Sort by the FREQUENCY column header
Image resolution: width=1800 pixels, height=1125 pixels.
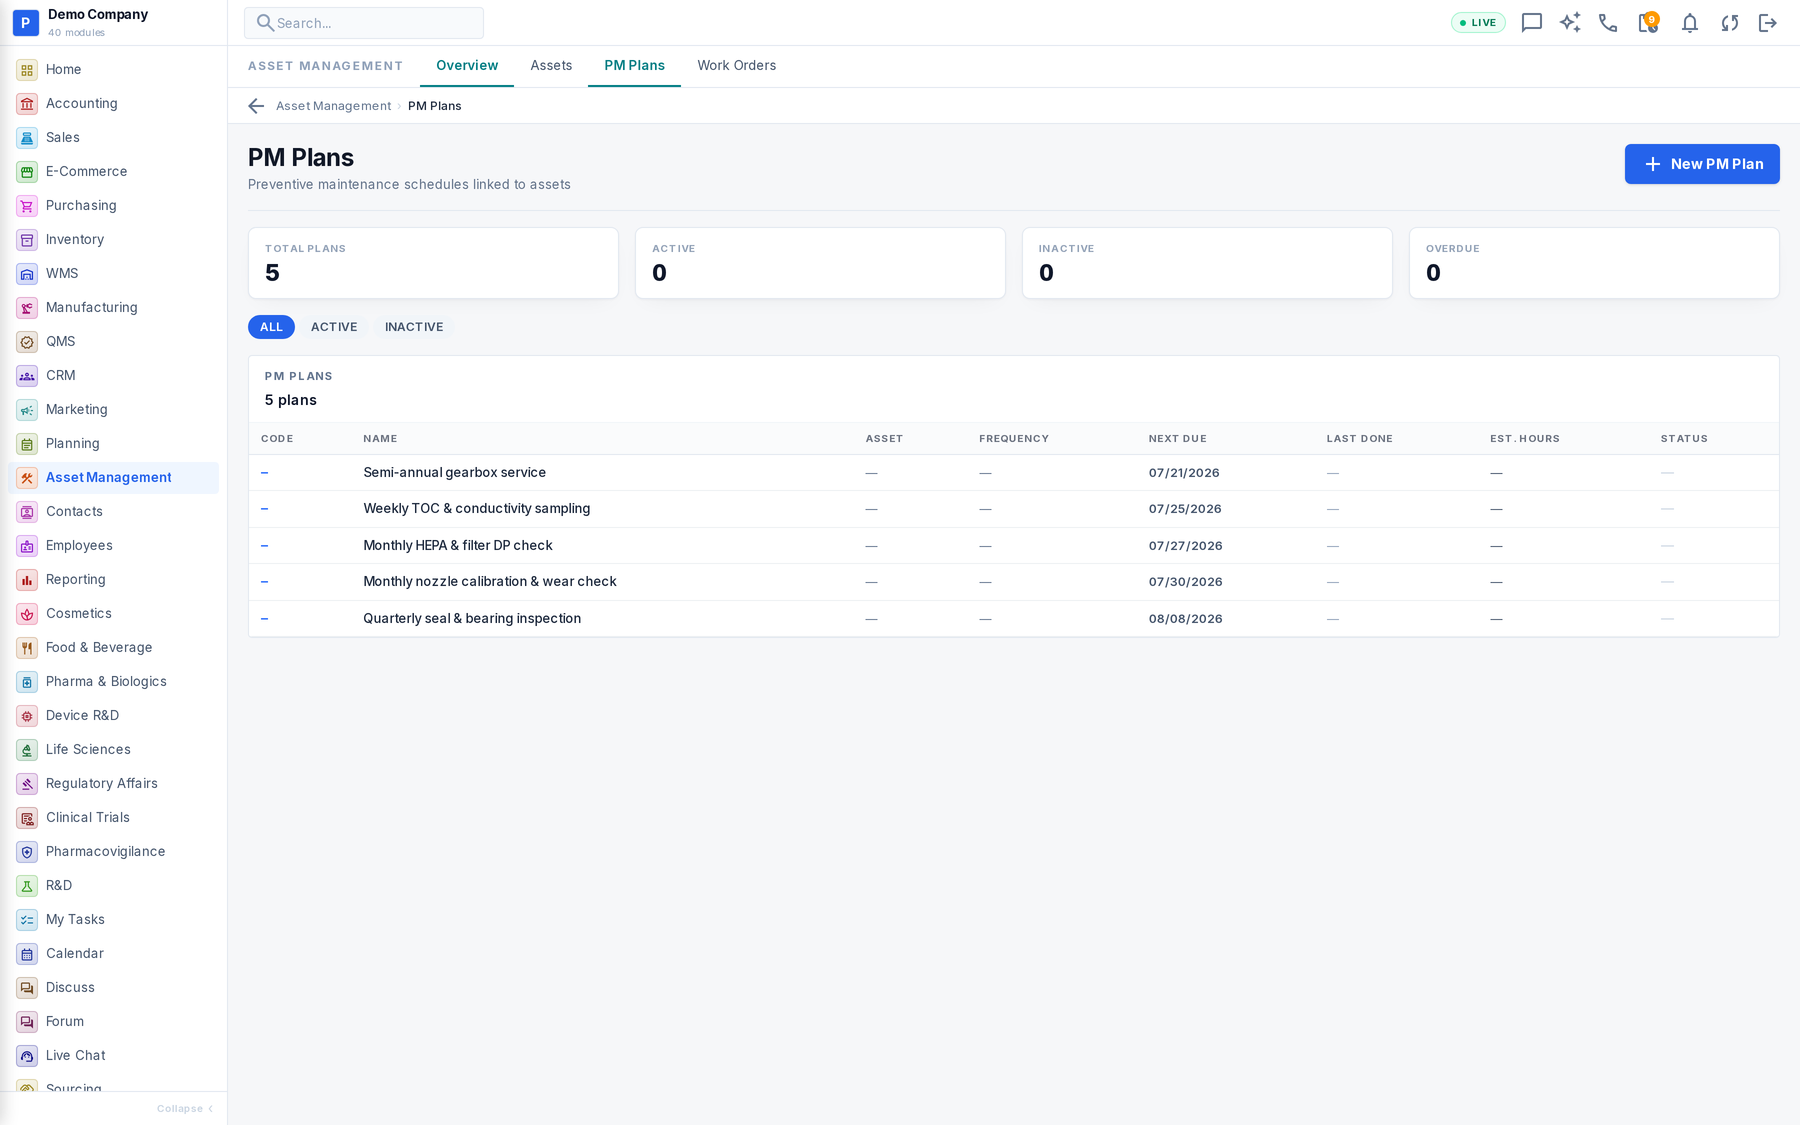tap(1013, 439)
